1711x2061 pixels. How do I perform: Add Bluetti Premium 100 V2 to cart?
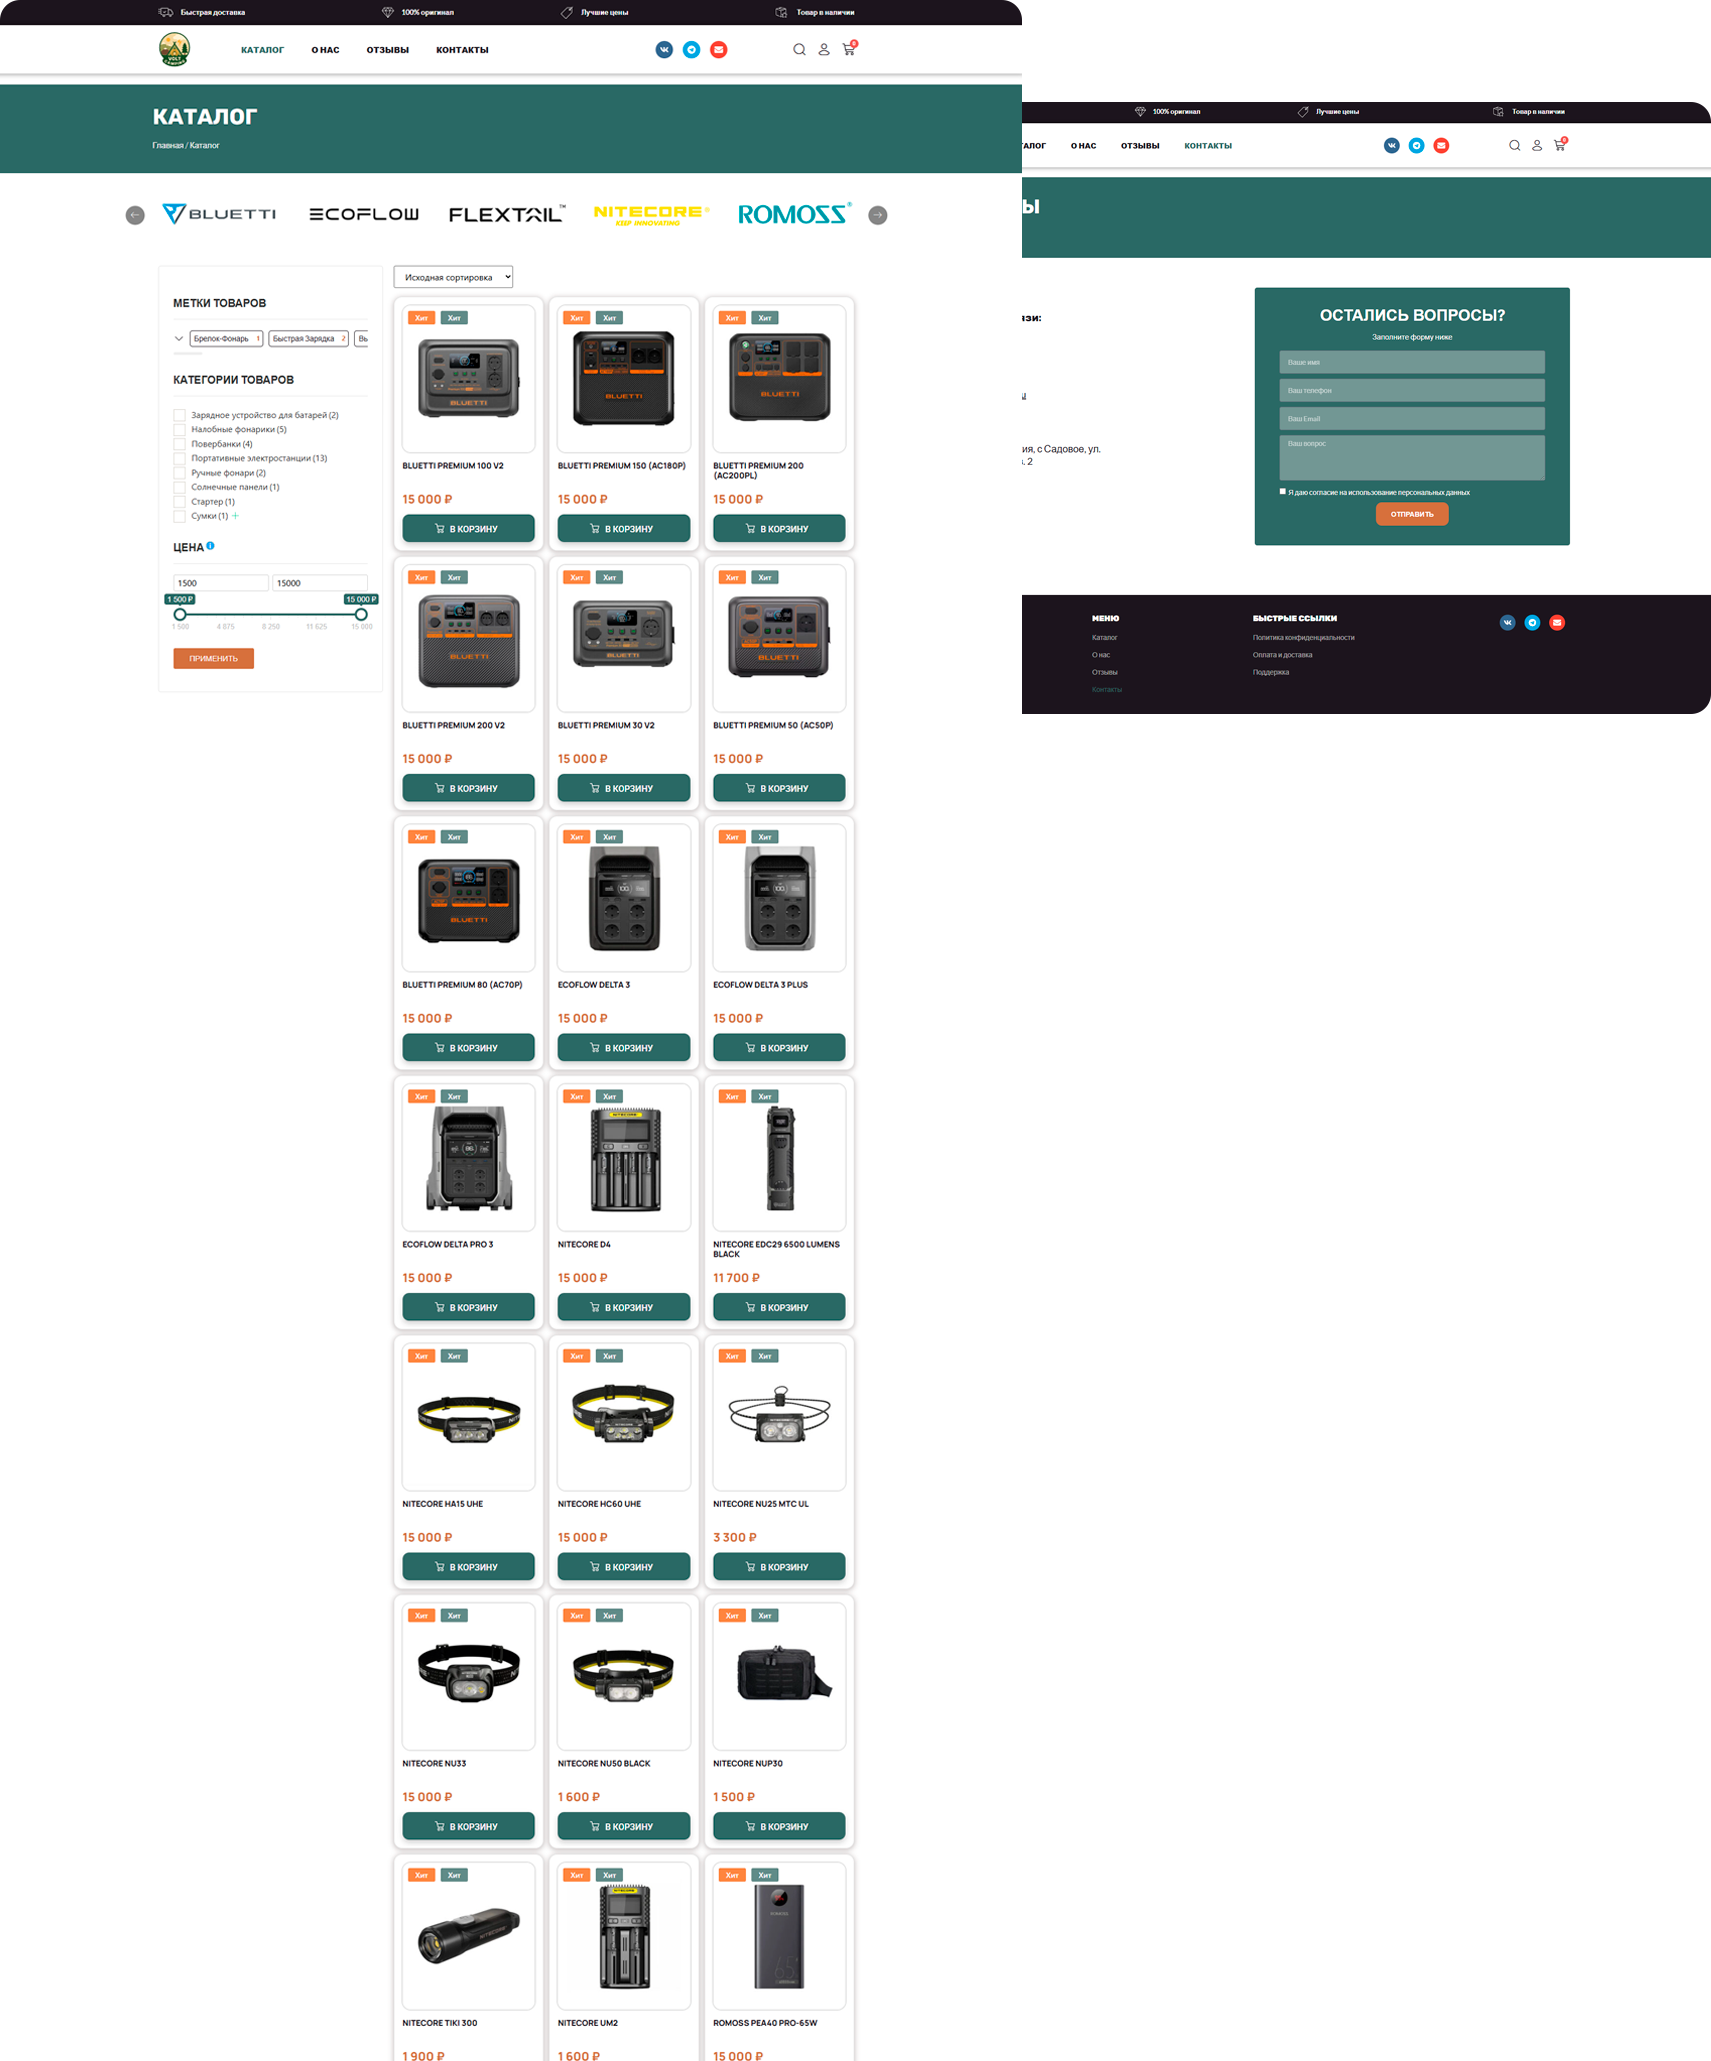click(468, 528)
